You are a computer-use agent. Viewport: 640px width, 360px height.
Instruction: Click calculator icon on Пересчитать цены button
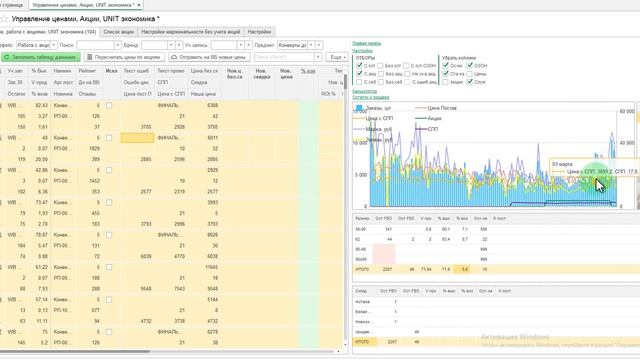click(x=90, y=57)
